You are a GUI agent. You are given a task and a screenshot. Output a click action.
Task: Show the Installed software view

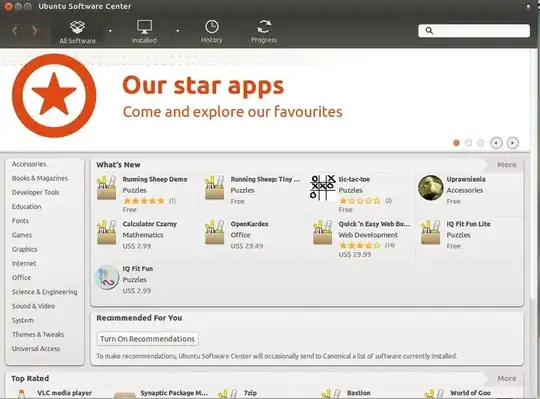click(x=144, y=32)
